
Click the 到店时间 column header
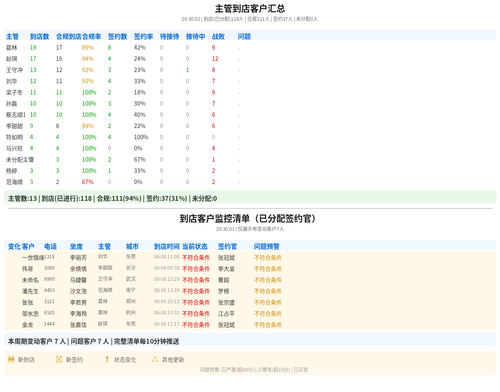(167, 246)
